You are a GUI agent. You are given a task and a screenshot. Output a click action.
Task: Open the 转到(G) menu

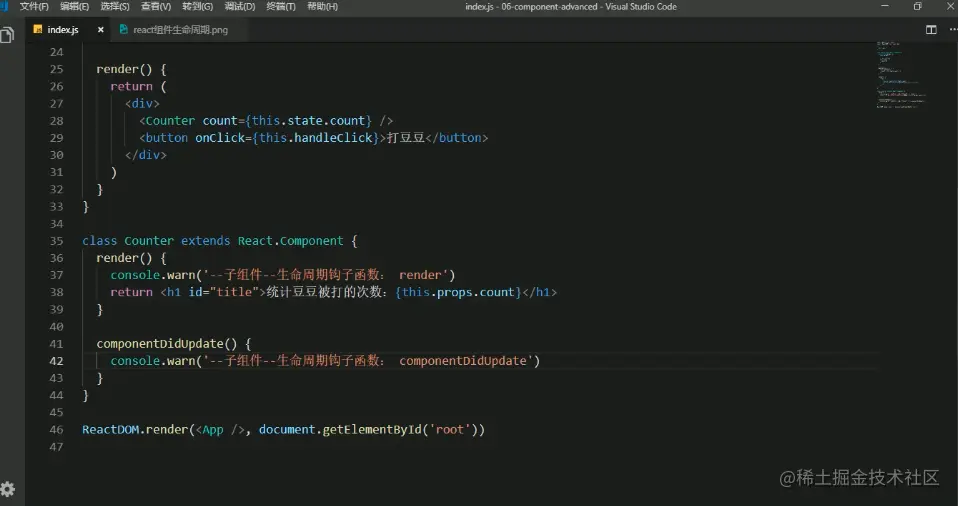[197, 6]
